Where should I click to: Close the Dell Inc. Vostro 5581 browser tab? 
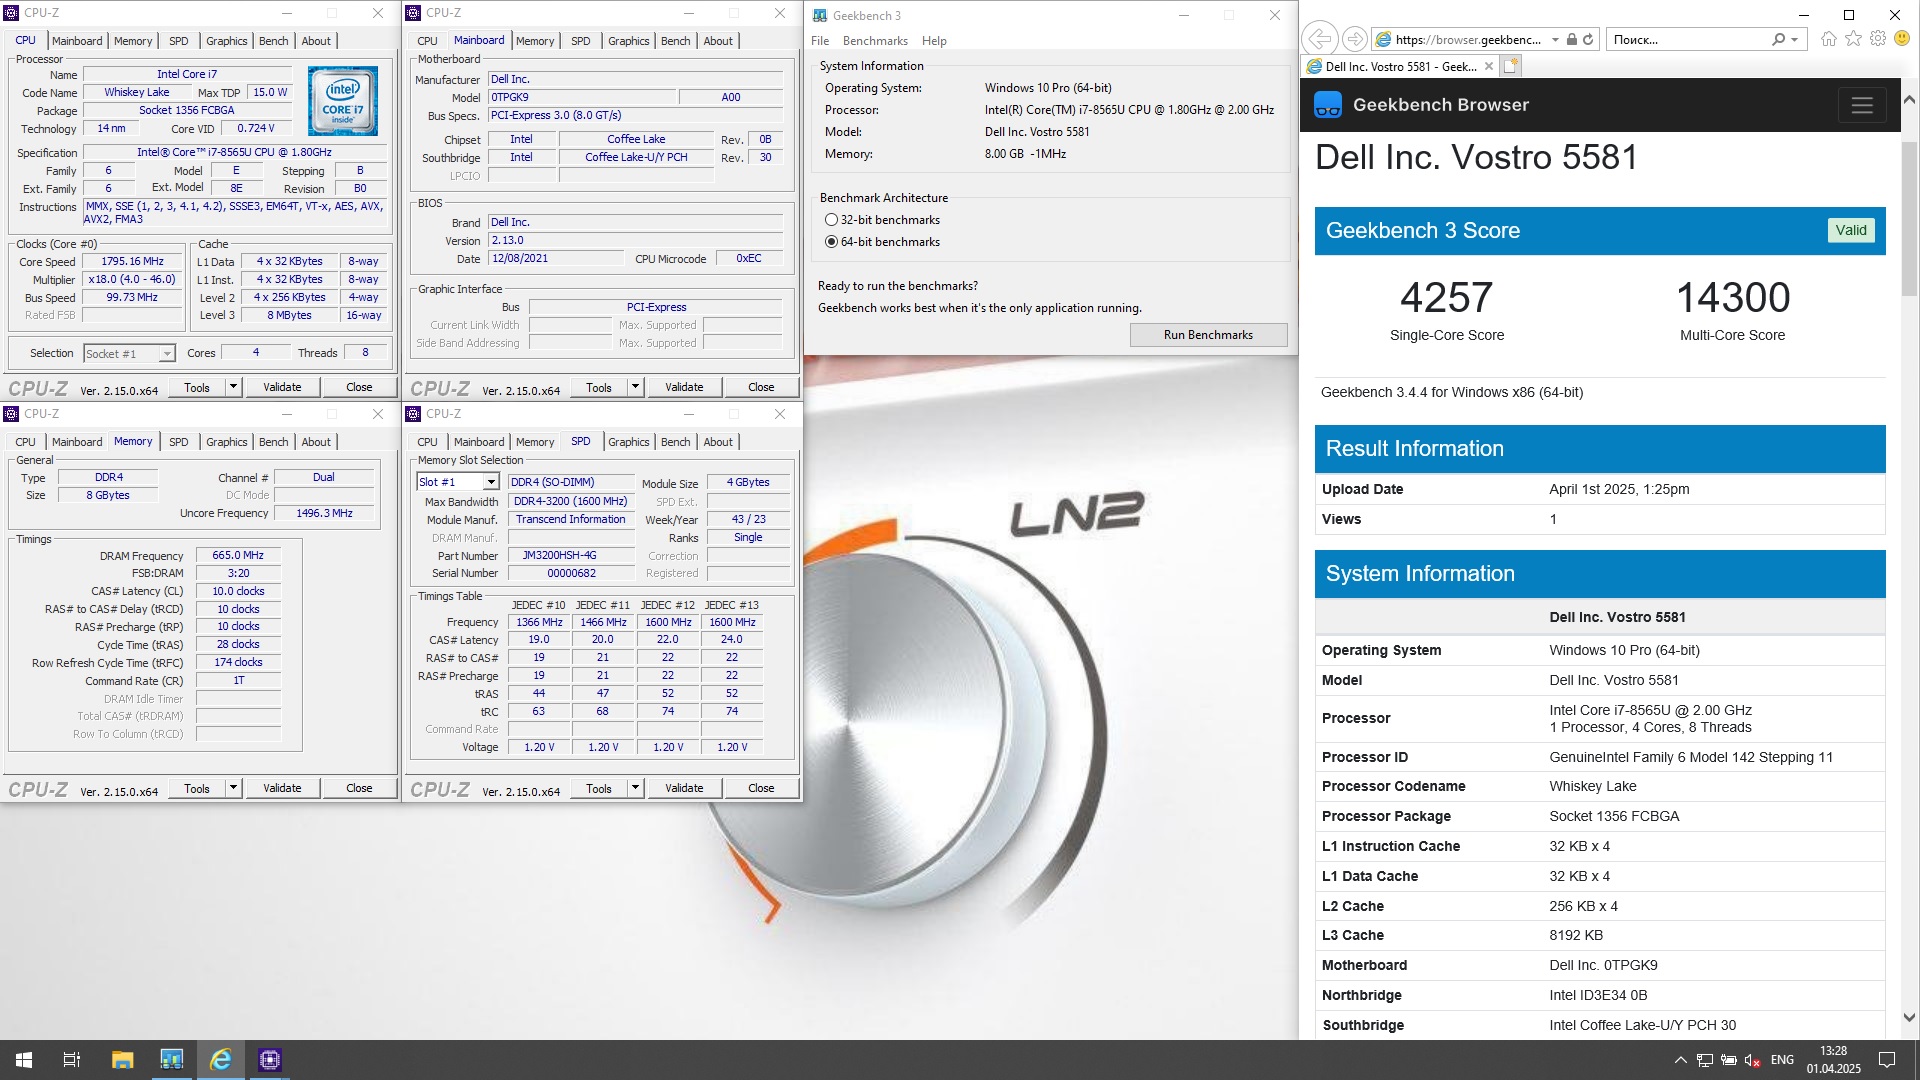click(1488, 66)
